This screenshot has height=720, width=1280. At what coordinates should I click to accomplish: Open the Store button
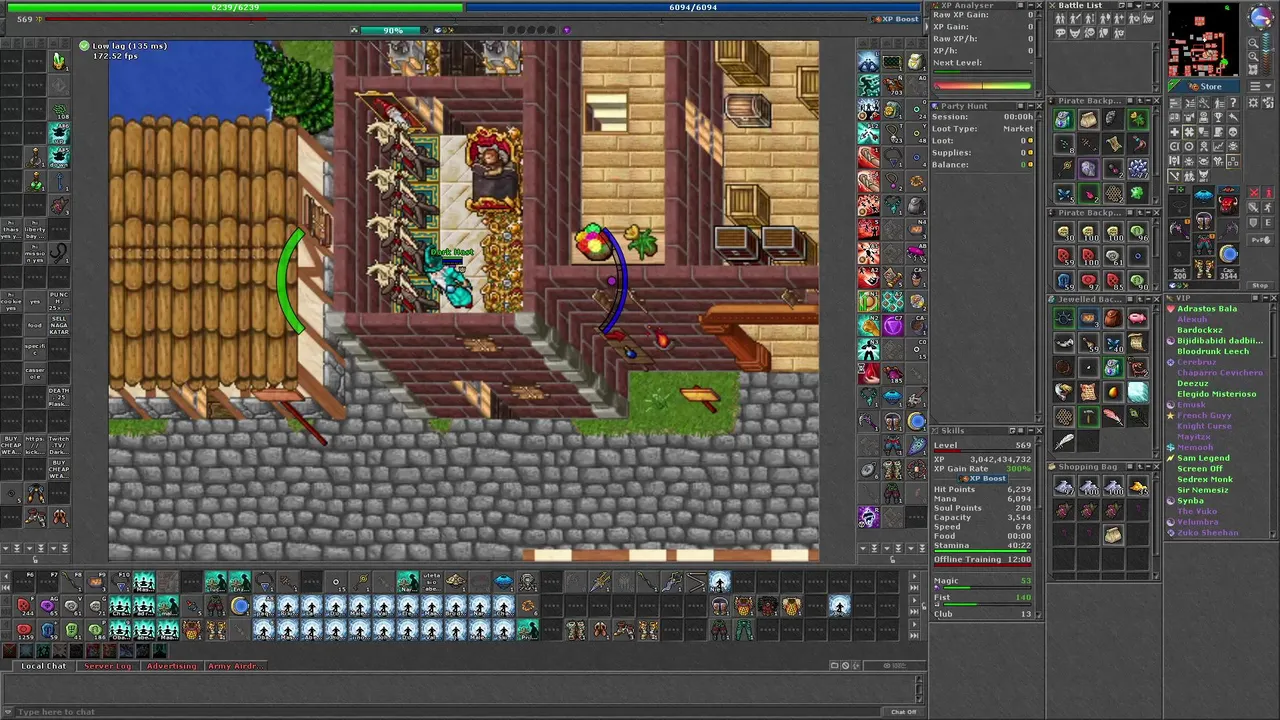[1204, 86]
